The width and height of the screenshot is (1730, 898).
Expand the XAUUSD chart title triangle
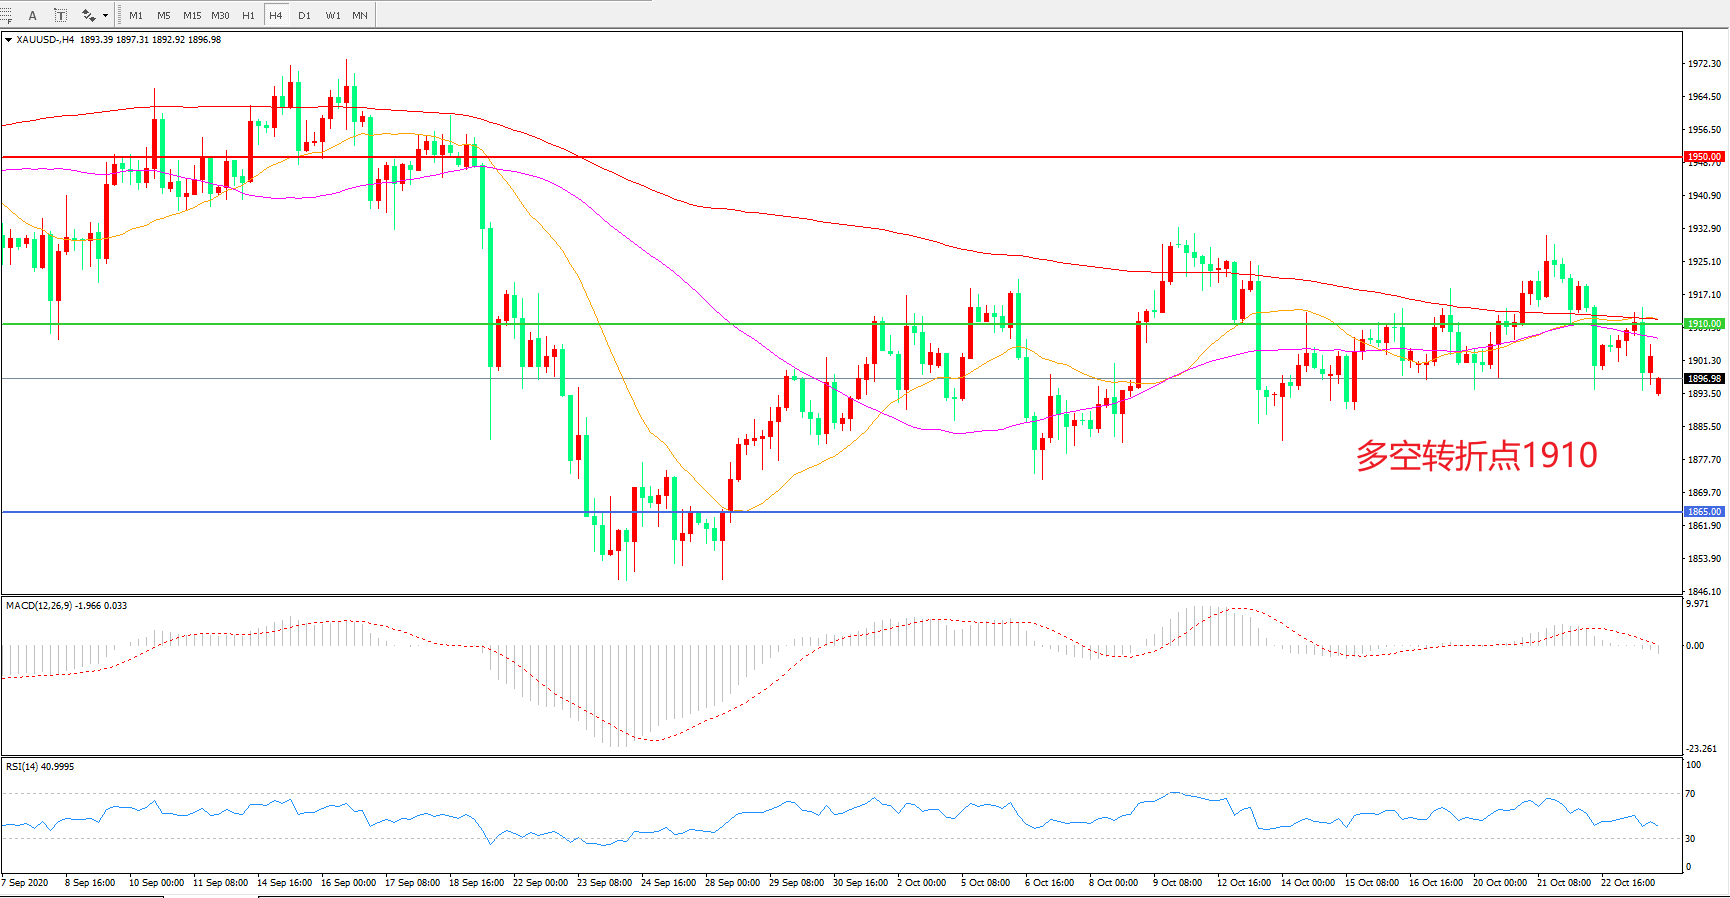click(x=9, y=40)
